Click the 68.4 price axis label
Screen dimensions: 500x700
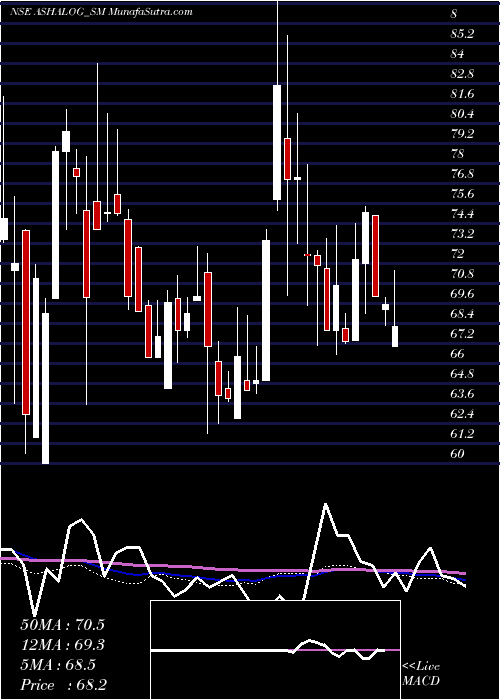(x=462, y=314)
